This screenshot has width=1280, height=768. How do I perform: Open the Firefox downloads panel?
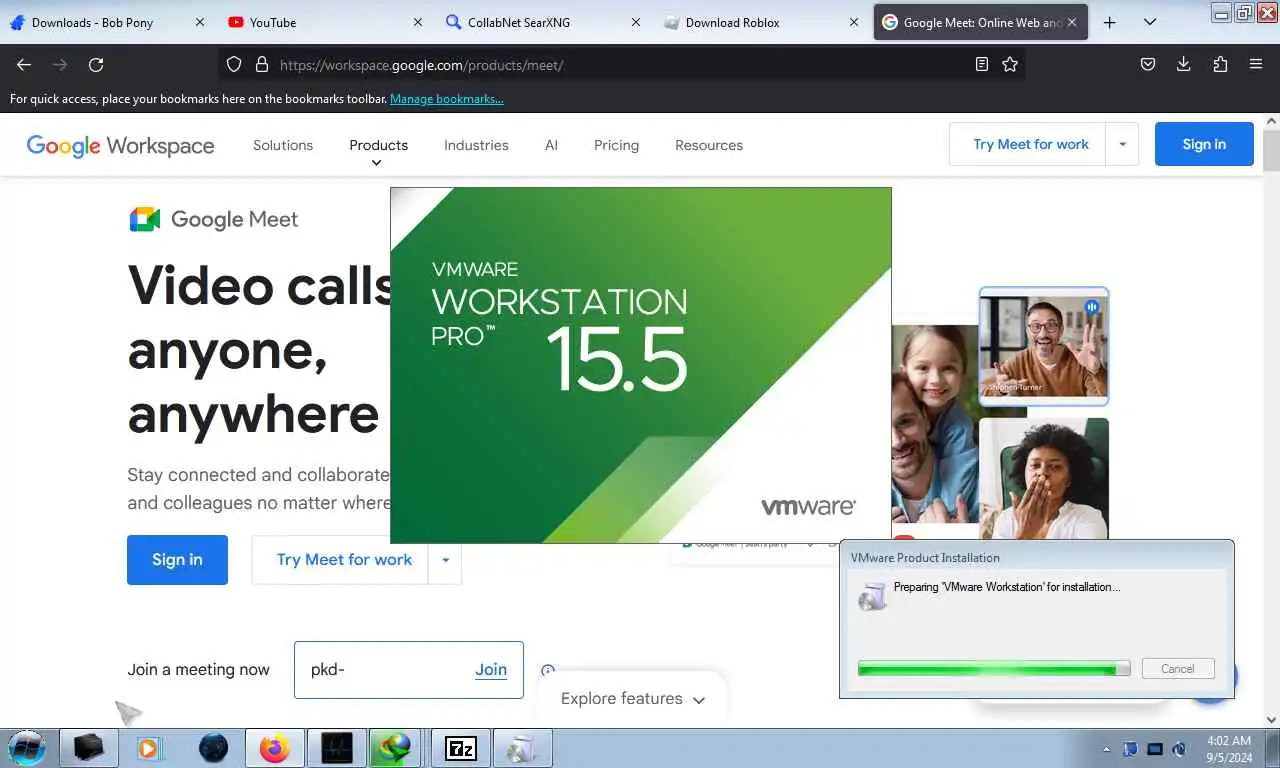(1184, 64)
